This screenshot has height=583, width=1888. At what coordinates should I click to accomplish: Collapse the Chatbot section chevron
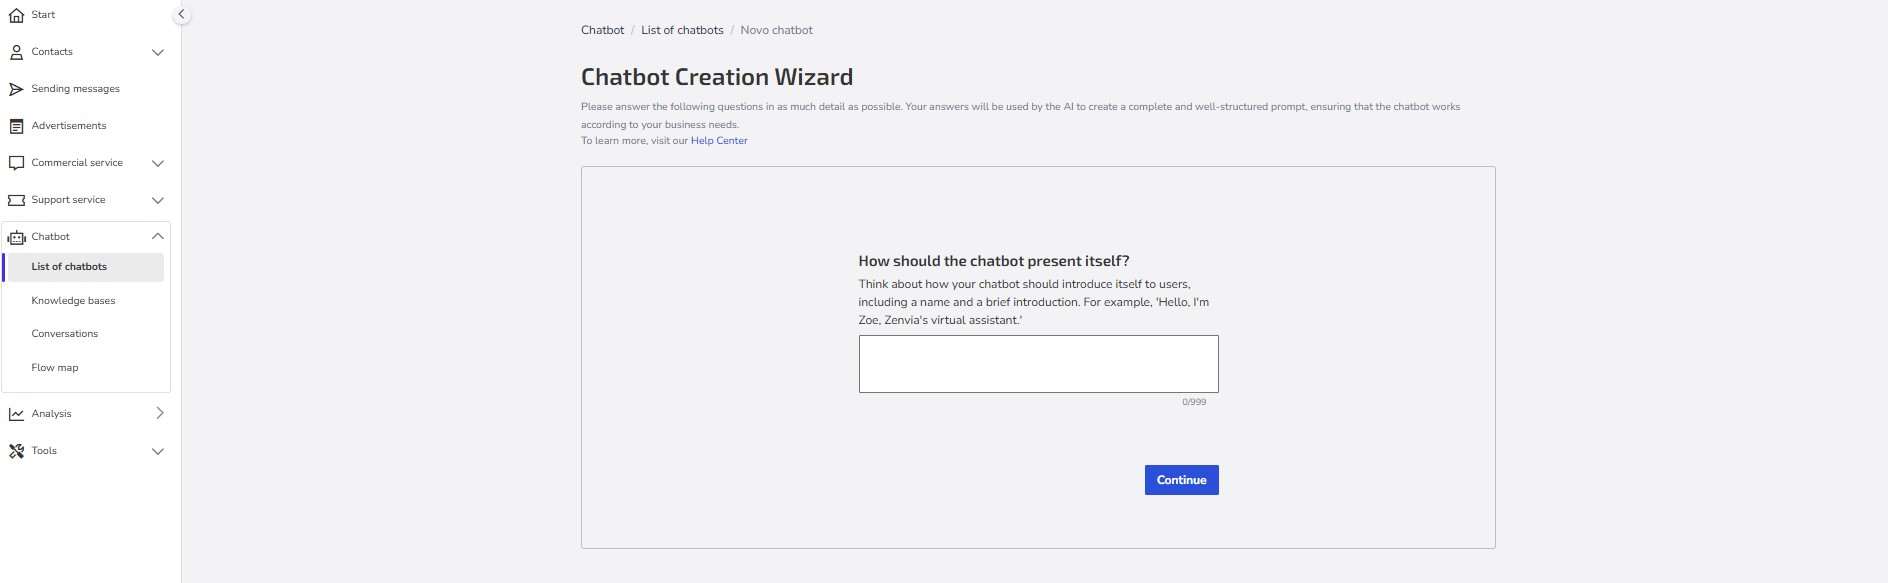157,237
